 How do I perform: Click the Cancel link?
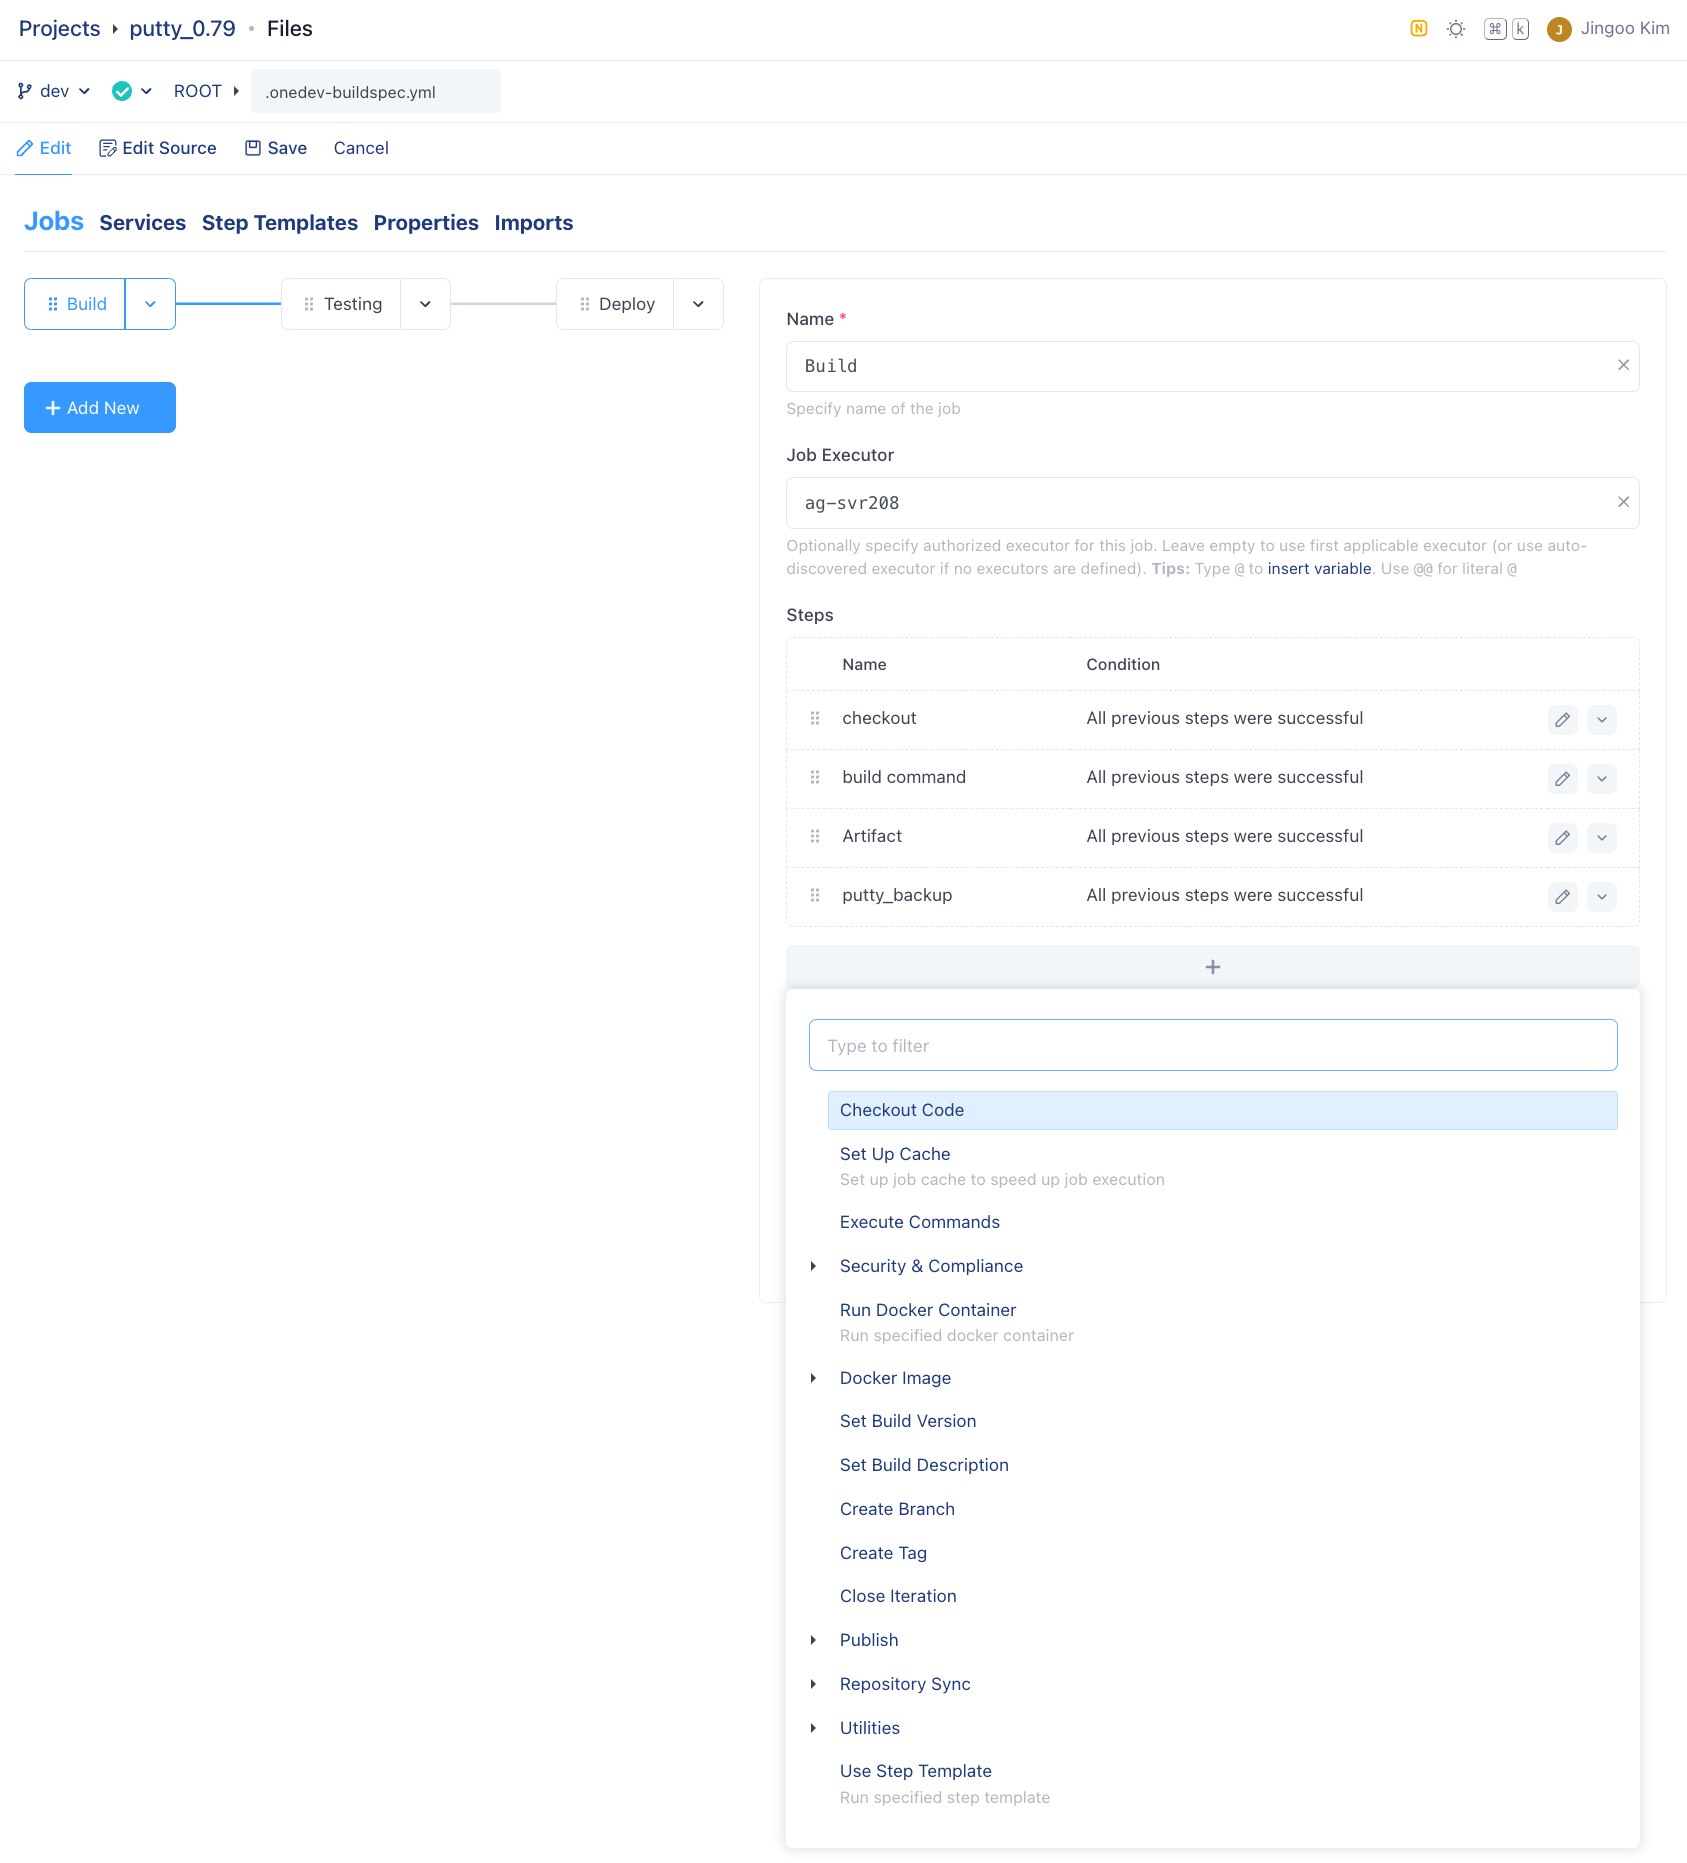point(361,148)
